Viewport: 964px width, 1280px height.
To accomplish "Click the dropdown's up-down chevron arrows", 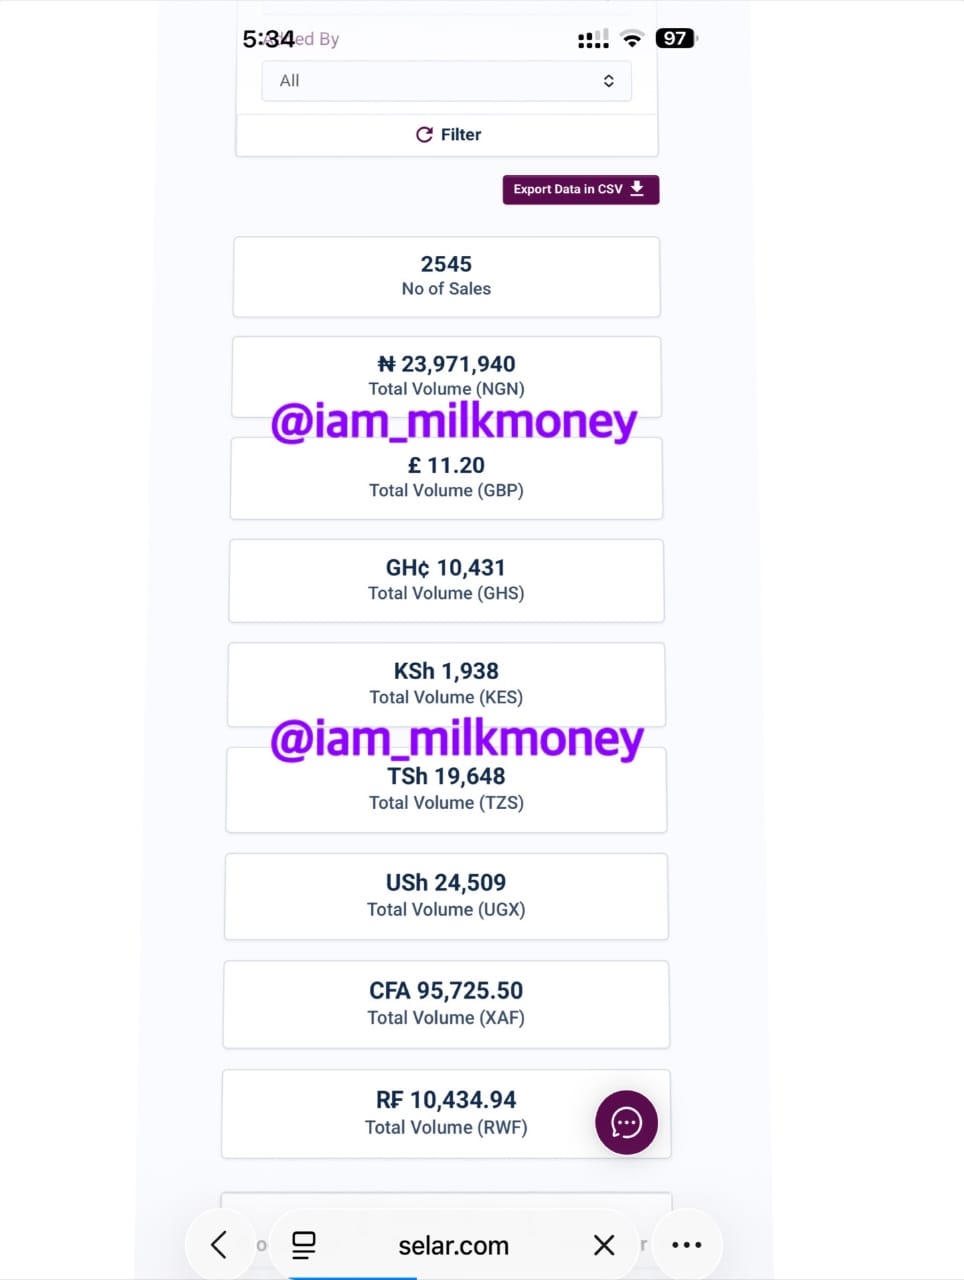I will point(608,80).
